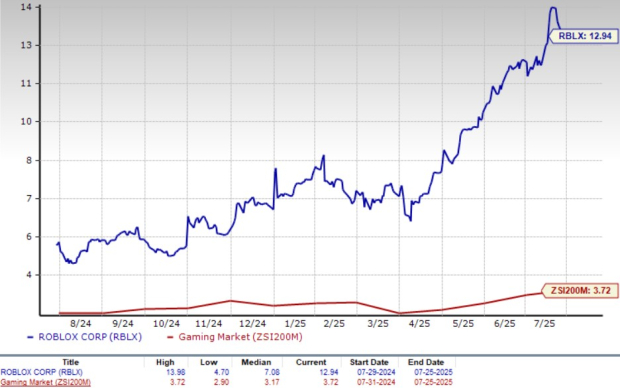Click the 9/24 x-axis label

(123, 324)
